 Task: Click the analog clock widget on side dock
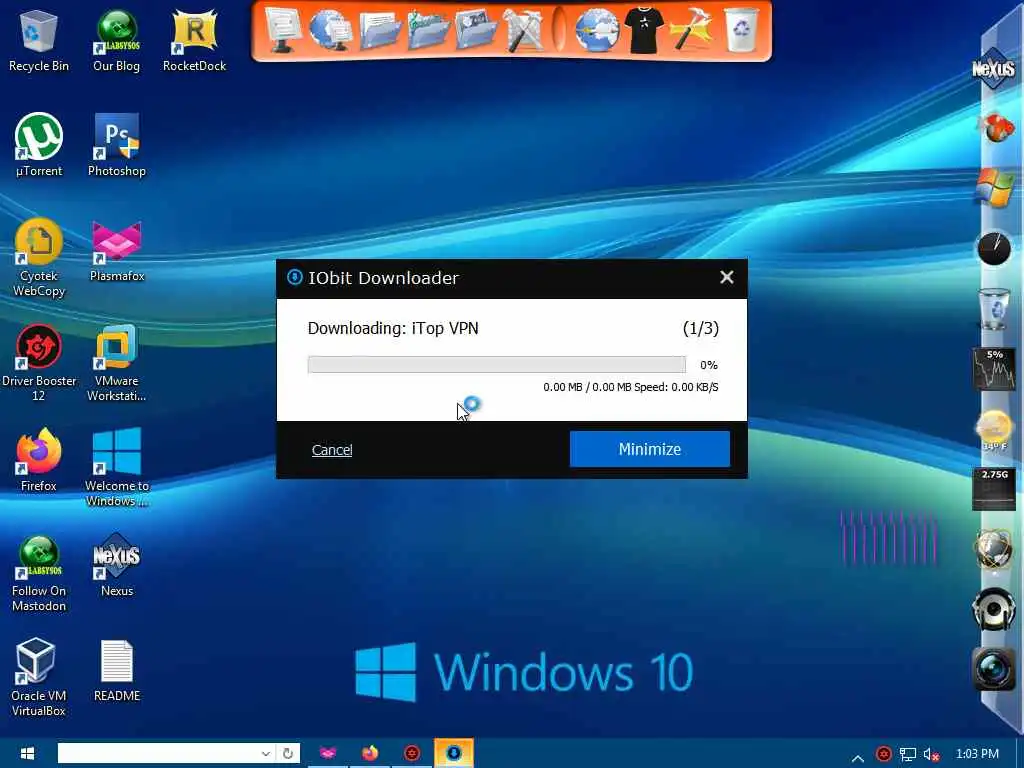click(x=994, y=248)
